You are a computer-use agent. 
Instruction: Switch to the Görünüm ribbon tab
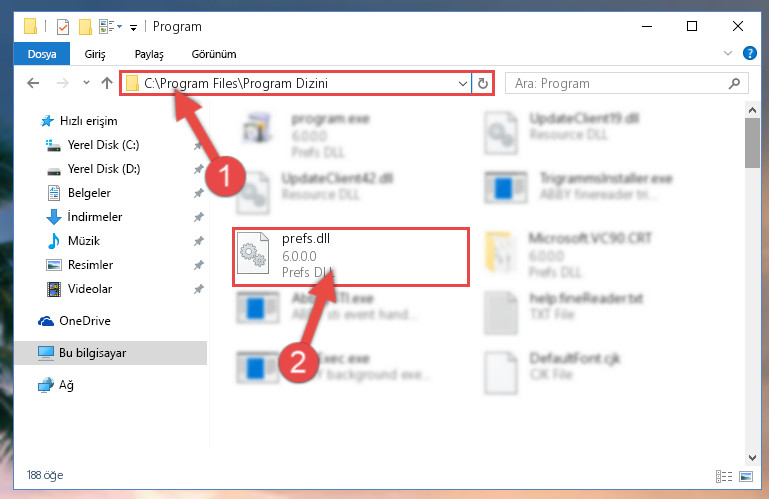click(x=214, y=54)
